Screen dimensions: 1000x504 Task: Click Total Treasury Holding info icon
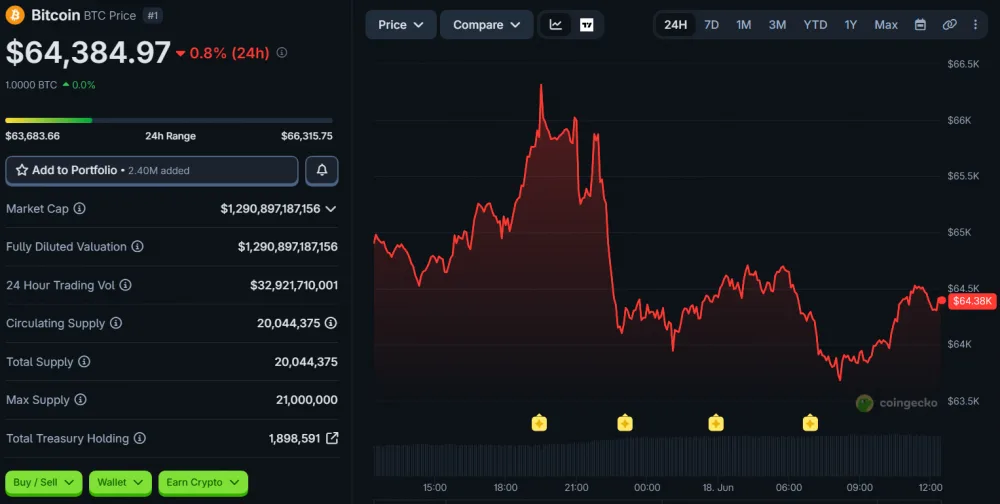140,438
